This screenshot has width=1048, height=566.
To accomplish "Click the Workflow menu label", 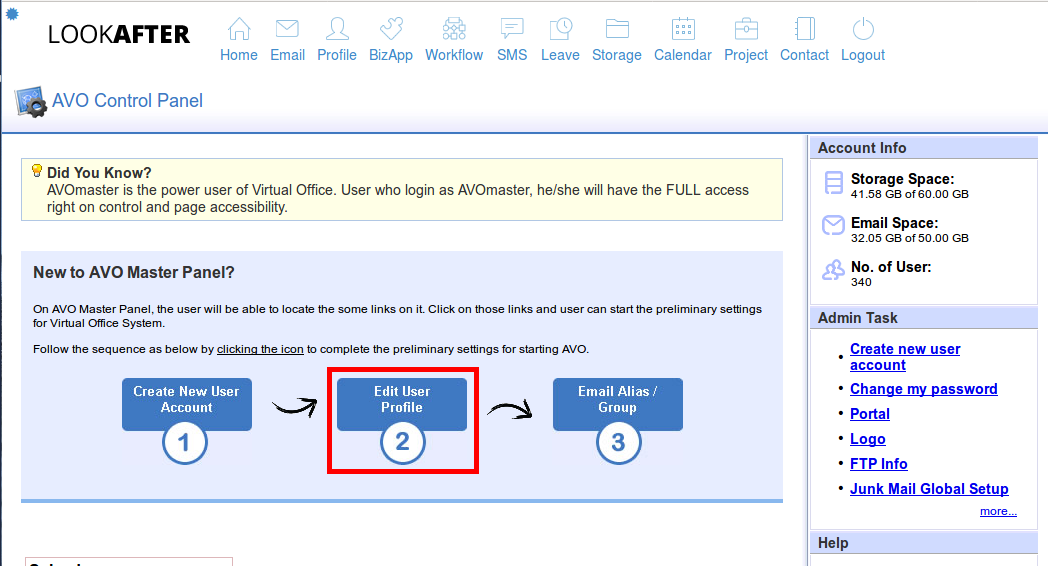I will (x=454, y=55).
